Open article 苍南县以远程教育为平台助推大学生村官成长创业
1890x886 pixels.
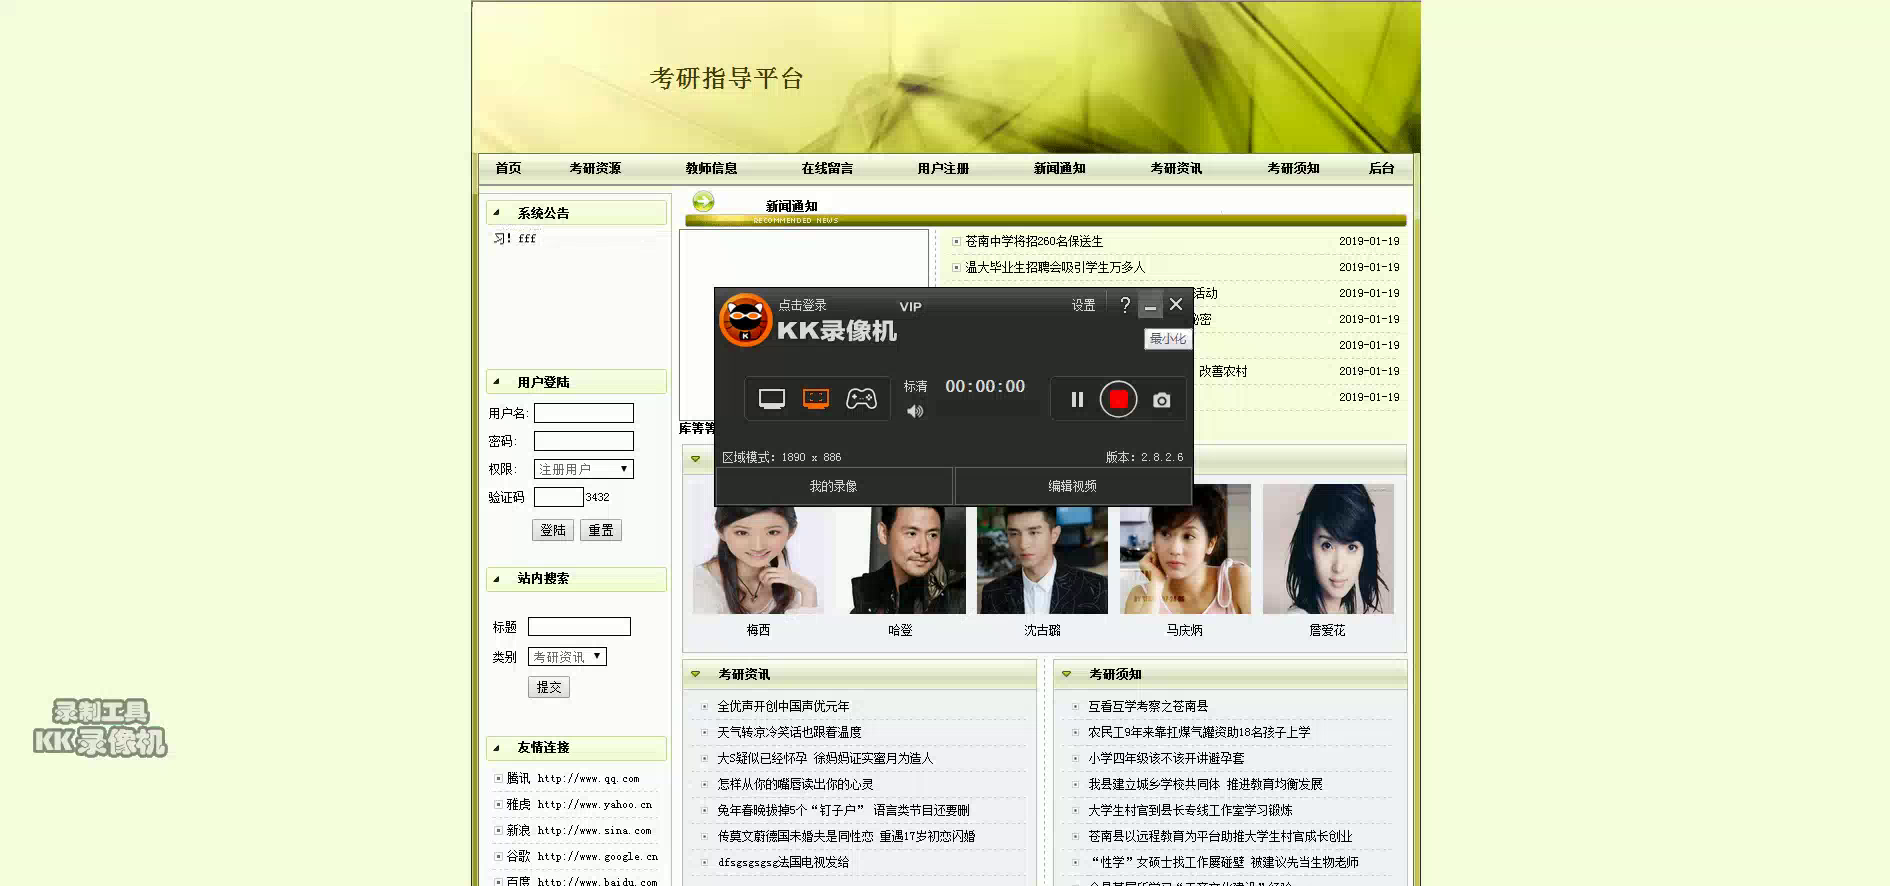pyautogui.click(x=1220, y=836)
